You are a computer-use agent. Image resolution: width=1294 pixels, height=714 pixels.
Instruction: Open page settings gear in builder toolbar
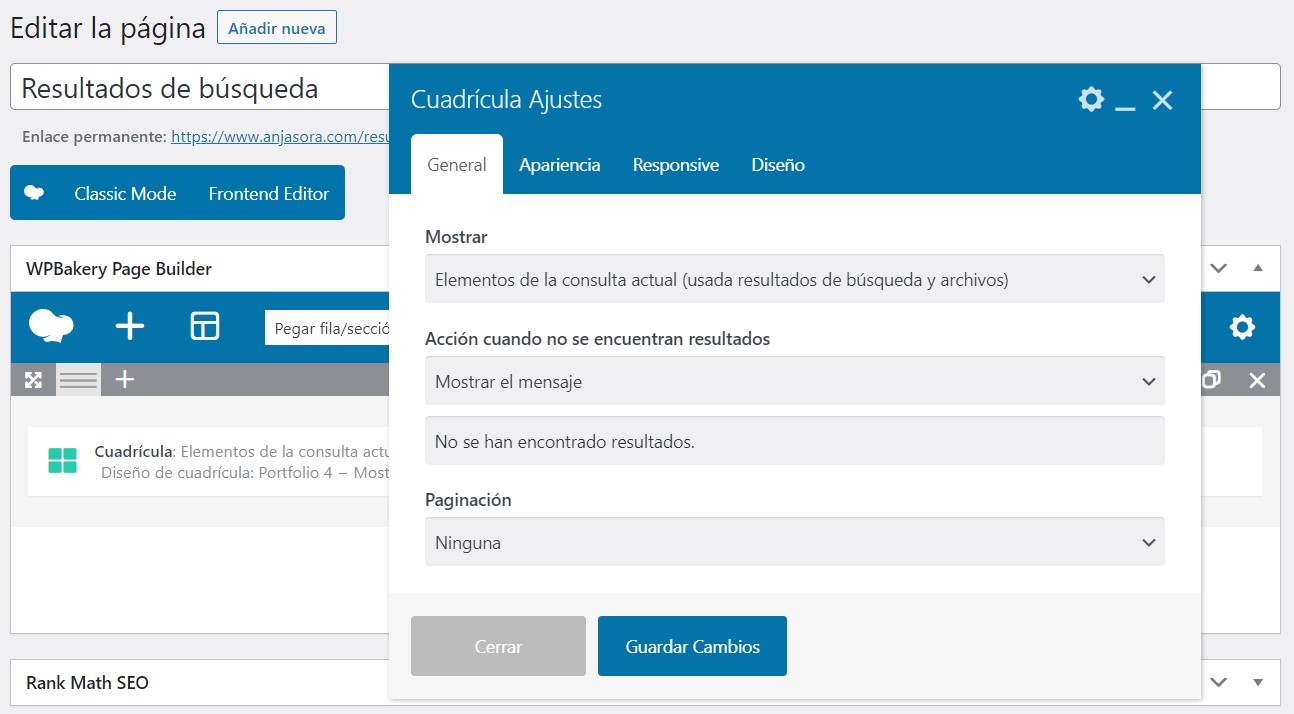pos(1242,327)
